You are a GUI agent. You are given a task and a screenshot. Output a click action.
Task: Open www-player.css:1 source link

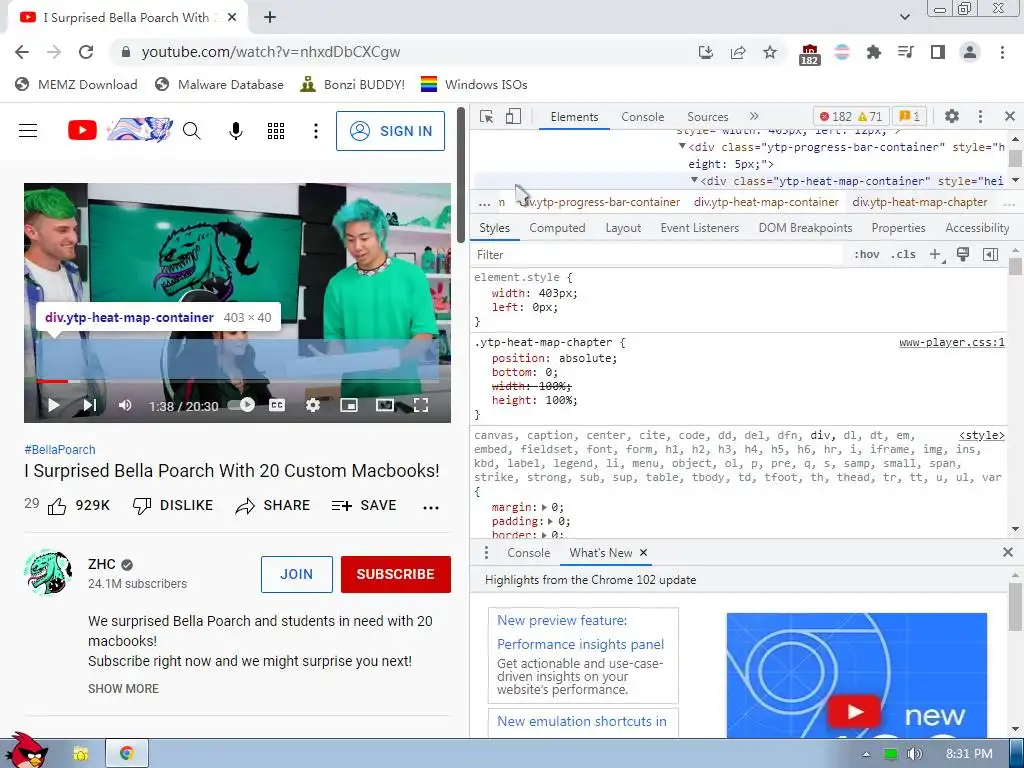(952, 342)
